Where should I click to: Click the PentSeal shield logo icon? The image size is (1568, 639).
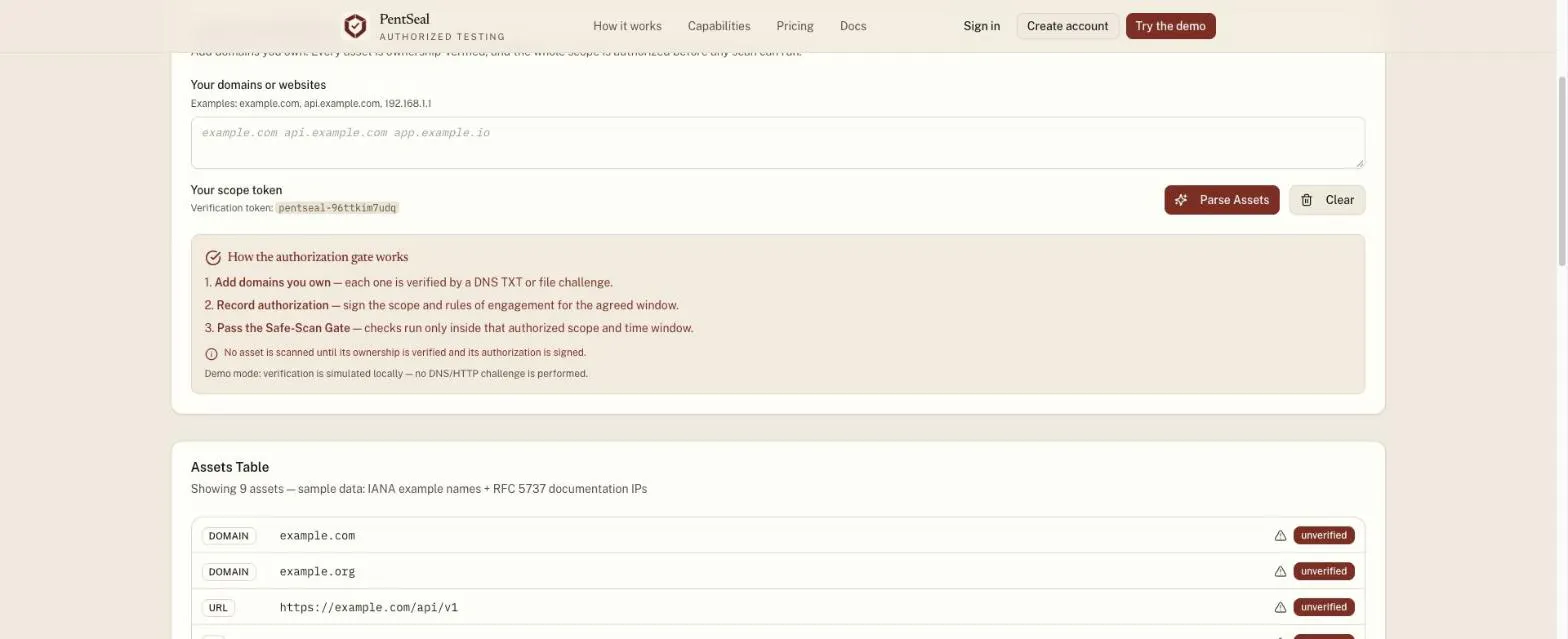[354, 26]
